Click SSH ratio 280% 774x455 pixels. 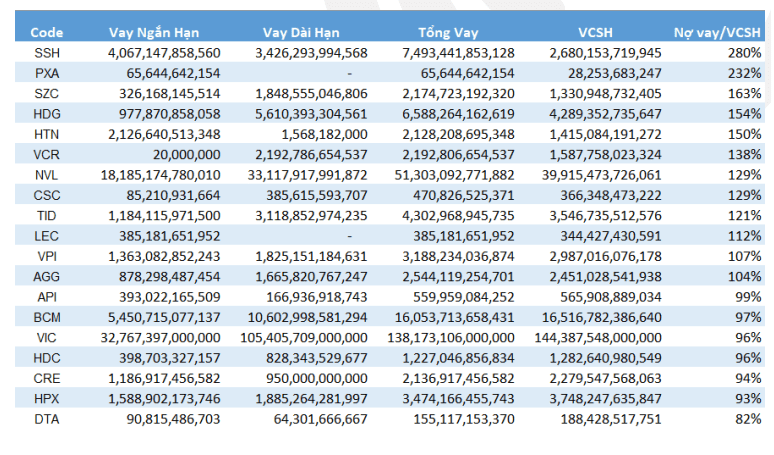[x=744, y=53]
